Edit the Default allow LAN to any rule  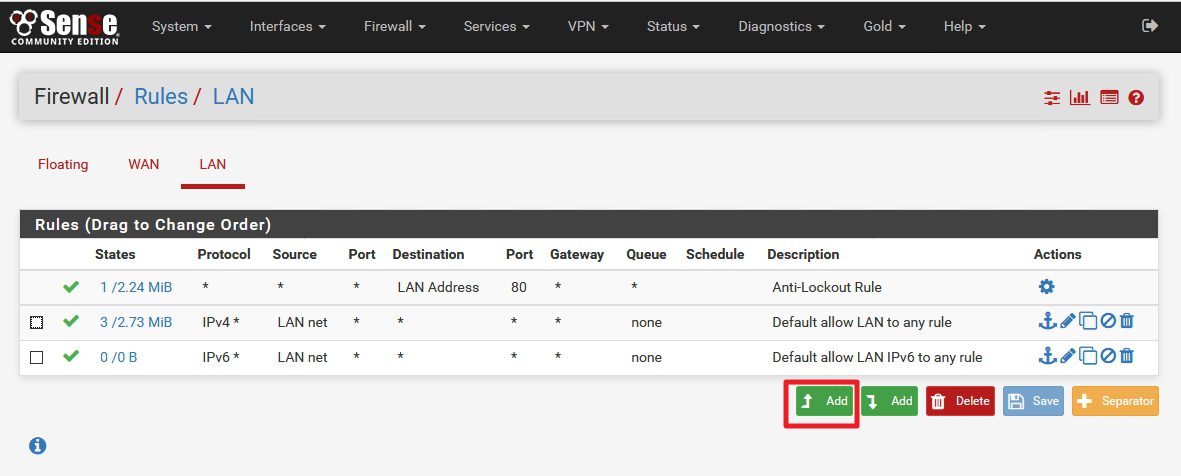pos(1067,322)
